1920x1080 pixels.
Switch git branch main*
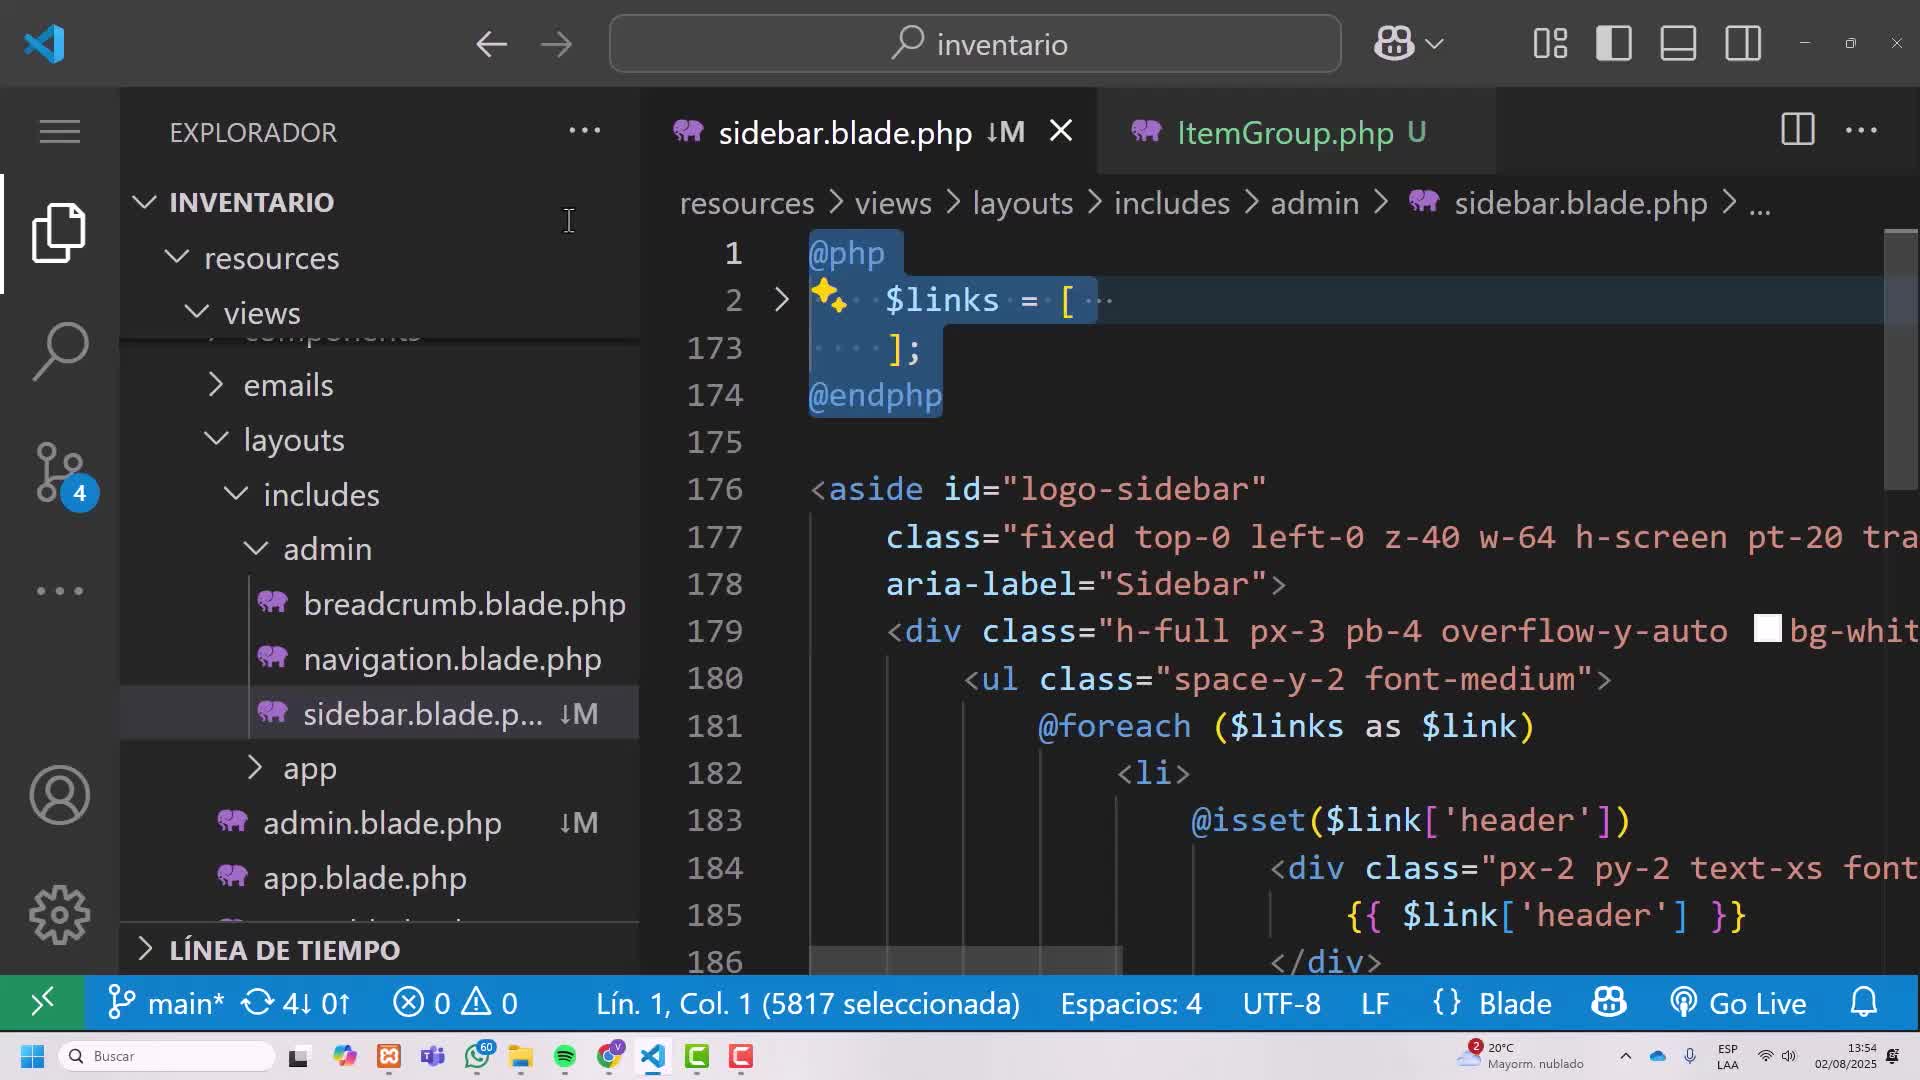pos(166,1003)
